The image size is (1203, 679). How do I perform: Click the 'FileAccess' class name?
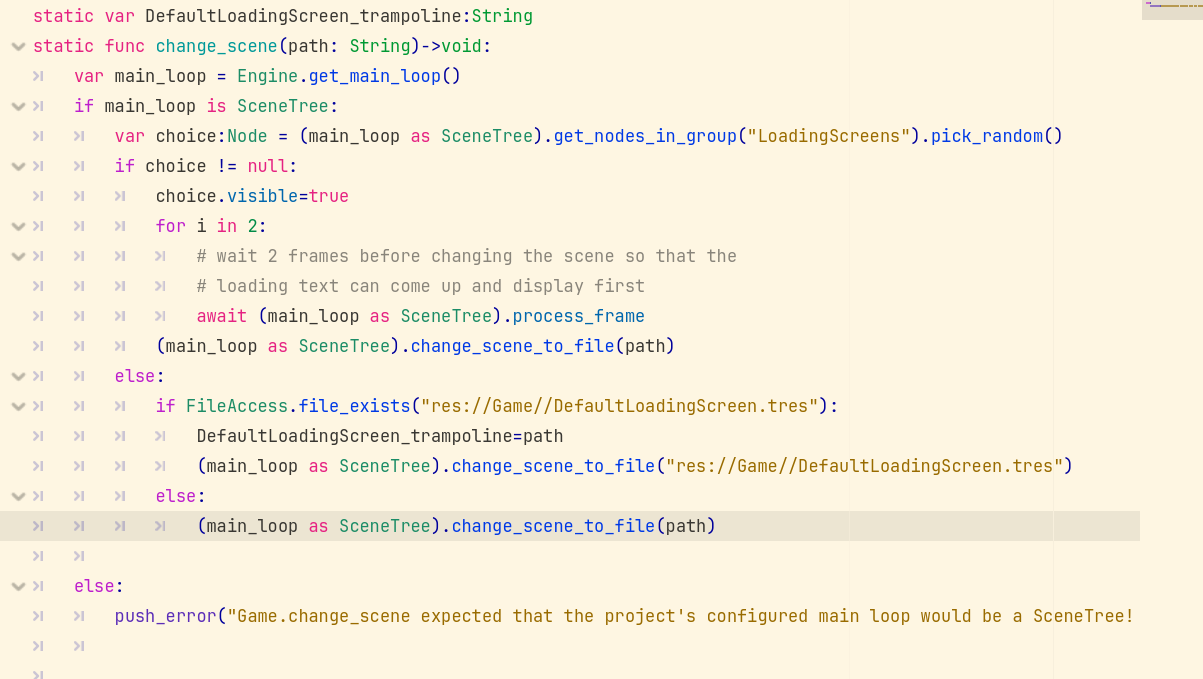coord(237,406)
